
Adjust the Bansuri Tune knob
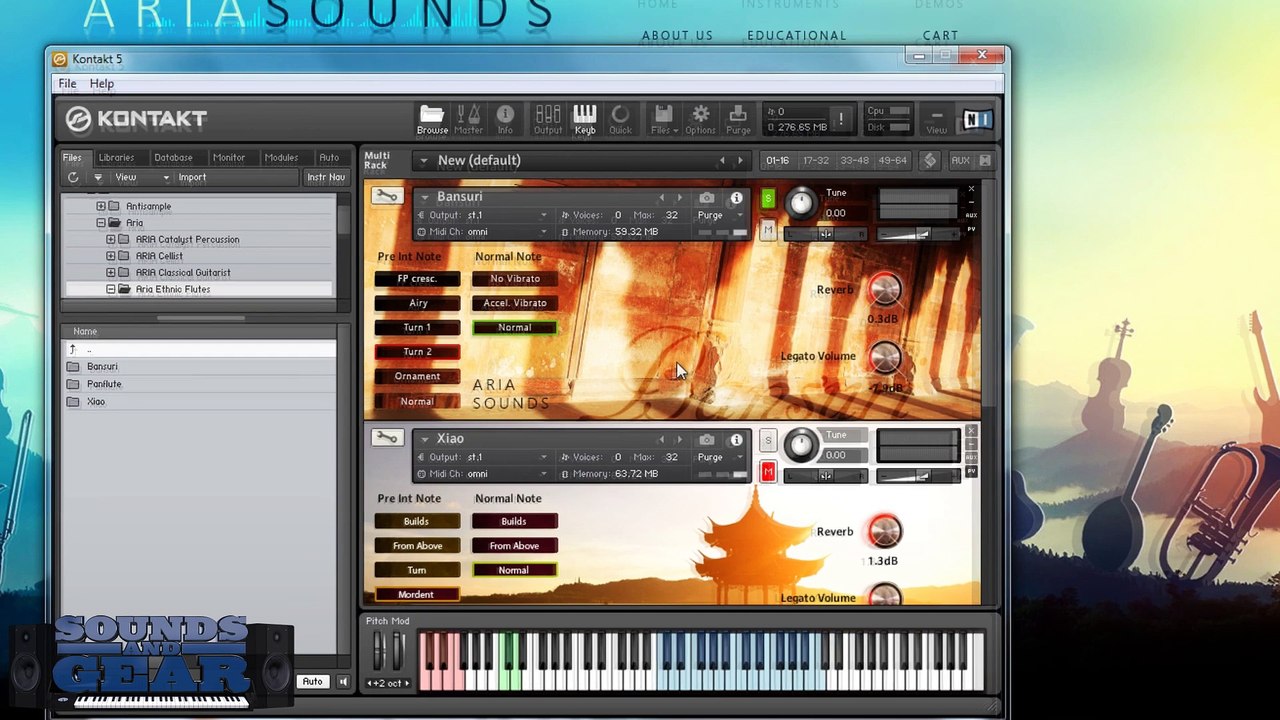pos(801,203)
